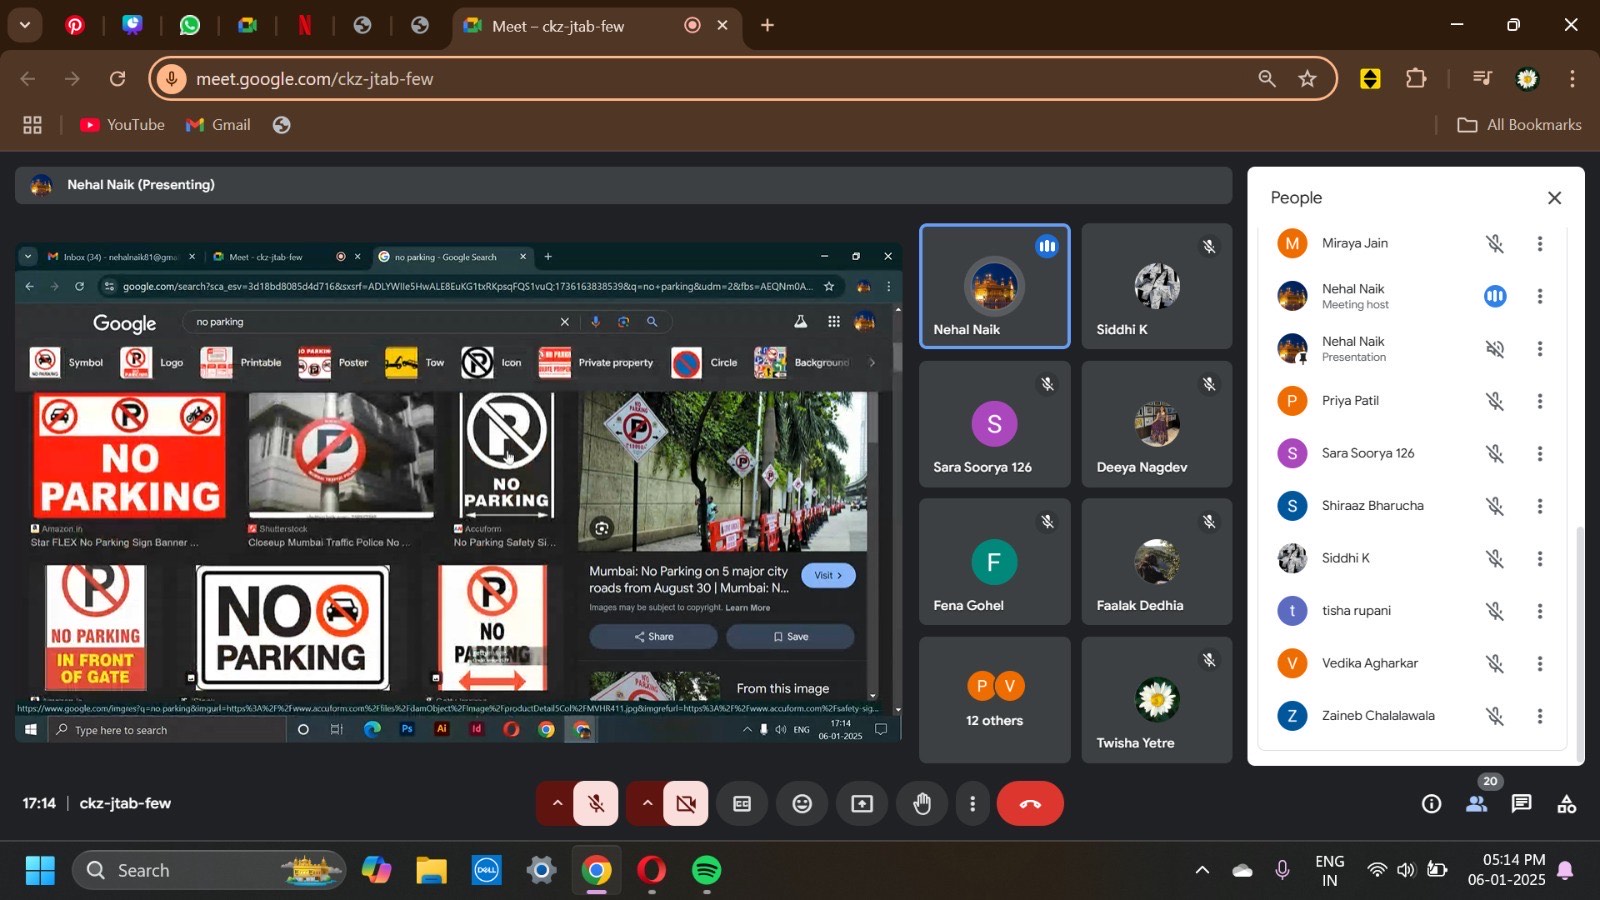The image size is (1600, 900).
Task: Toggle closed captions button
Action: coord(742,804)
